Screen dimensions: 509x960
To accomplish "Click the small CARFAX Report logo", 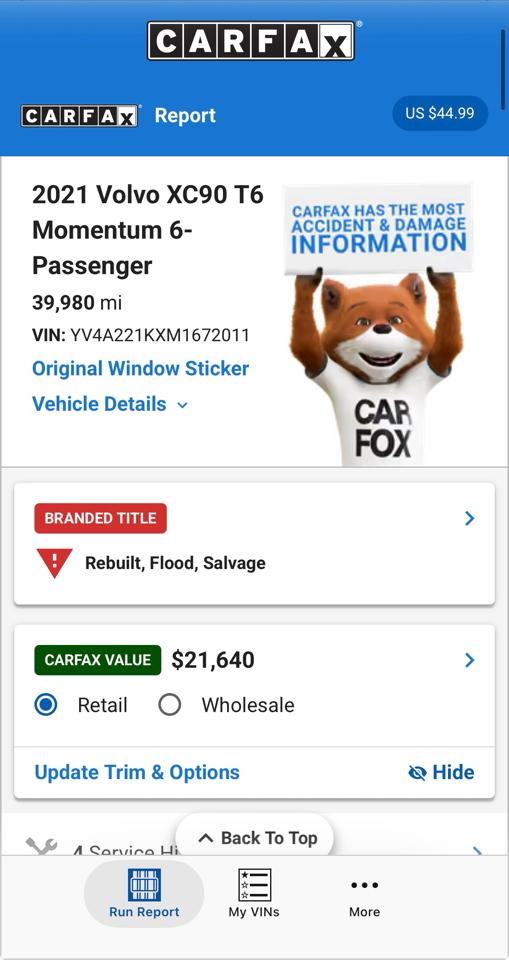I will (x=80, y=116).
